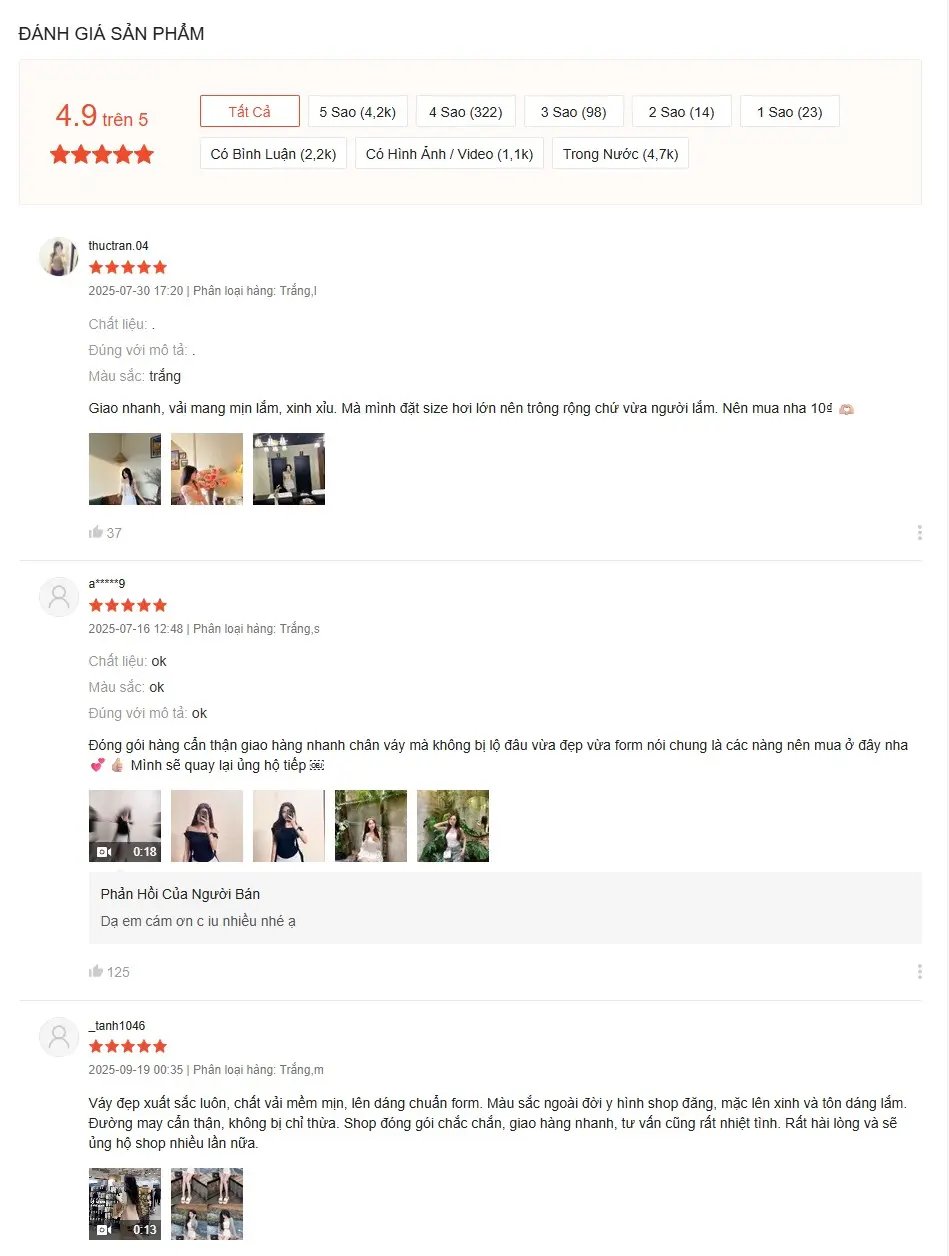Open a*****9's default avatar icon

(x=59, y=596)
